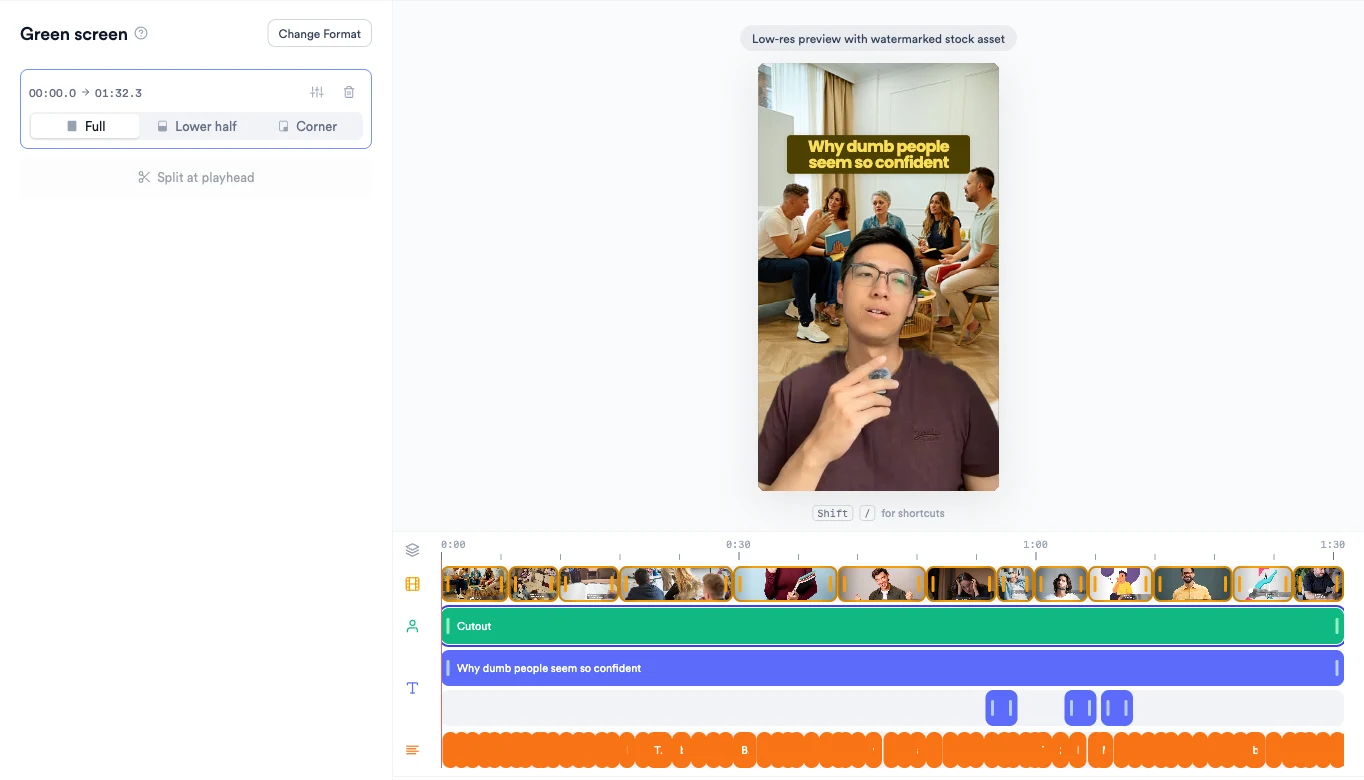
Task: Select the woman in red with notebook clip
Action: click(x=785, y=584)
